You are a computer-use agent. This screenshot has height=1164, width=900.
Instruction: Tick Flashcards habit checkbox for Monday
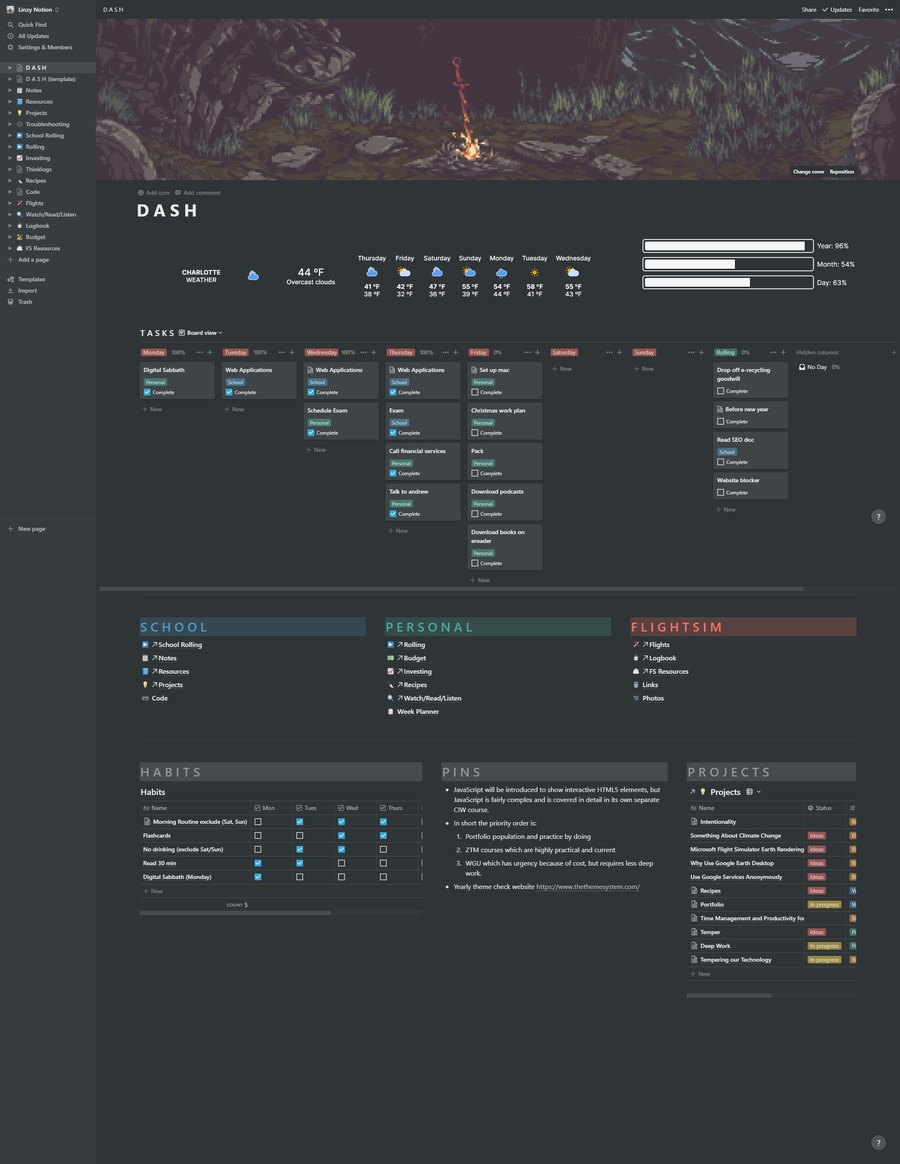(258, 835)
